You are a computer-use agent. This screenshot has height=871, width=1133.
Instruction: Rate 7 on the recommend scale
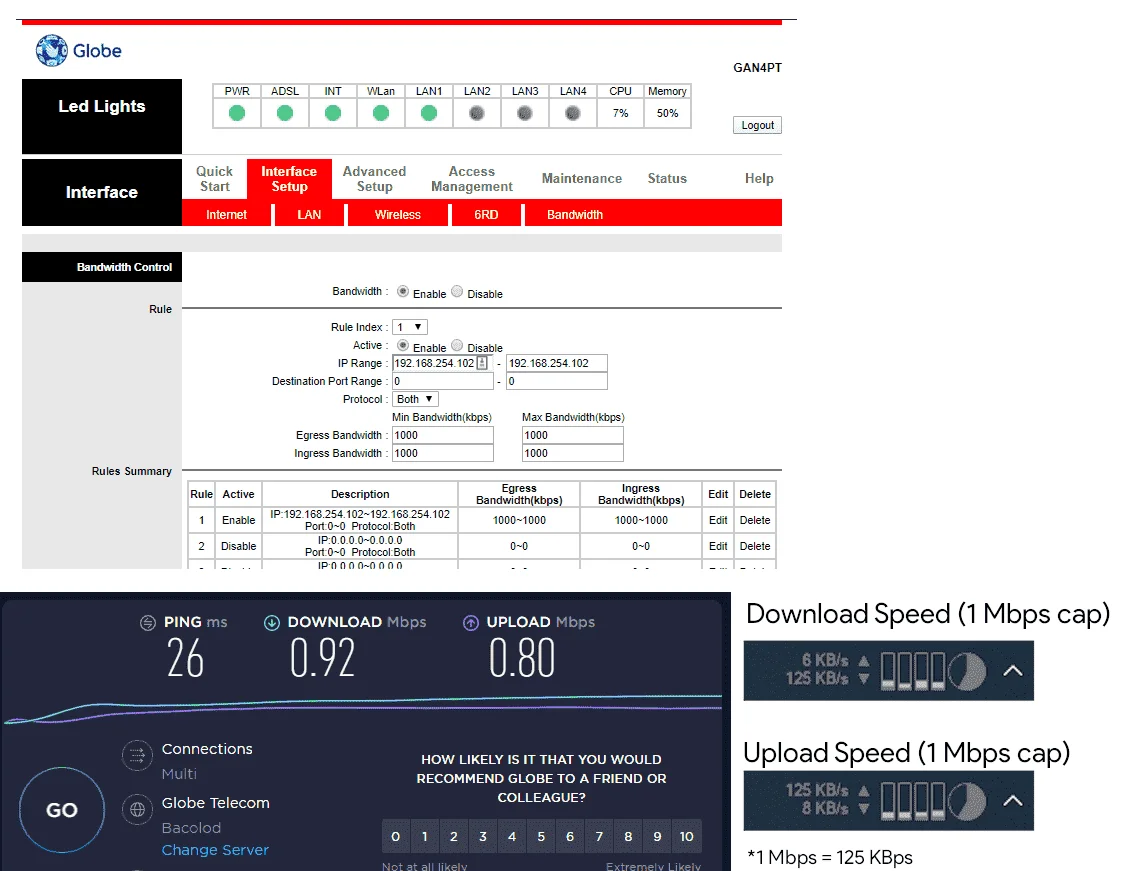599,836
